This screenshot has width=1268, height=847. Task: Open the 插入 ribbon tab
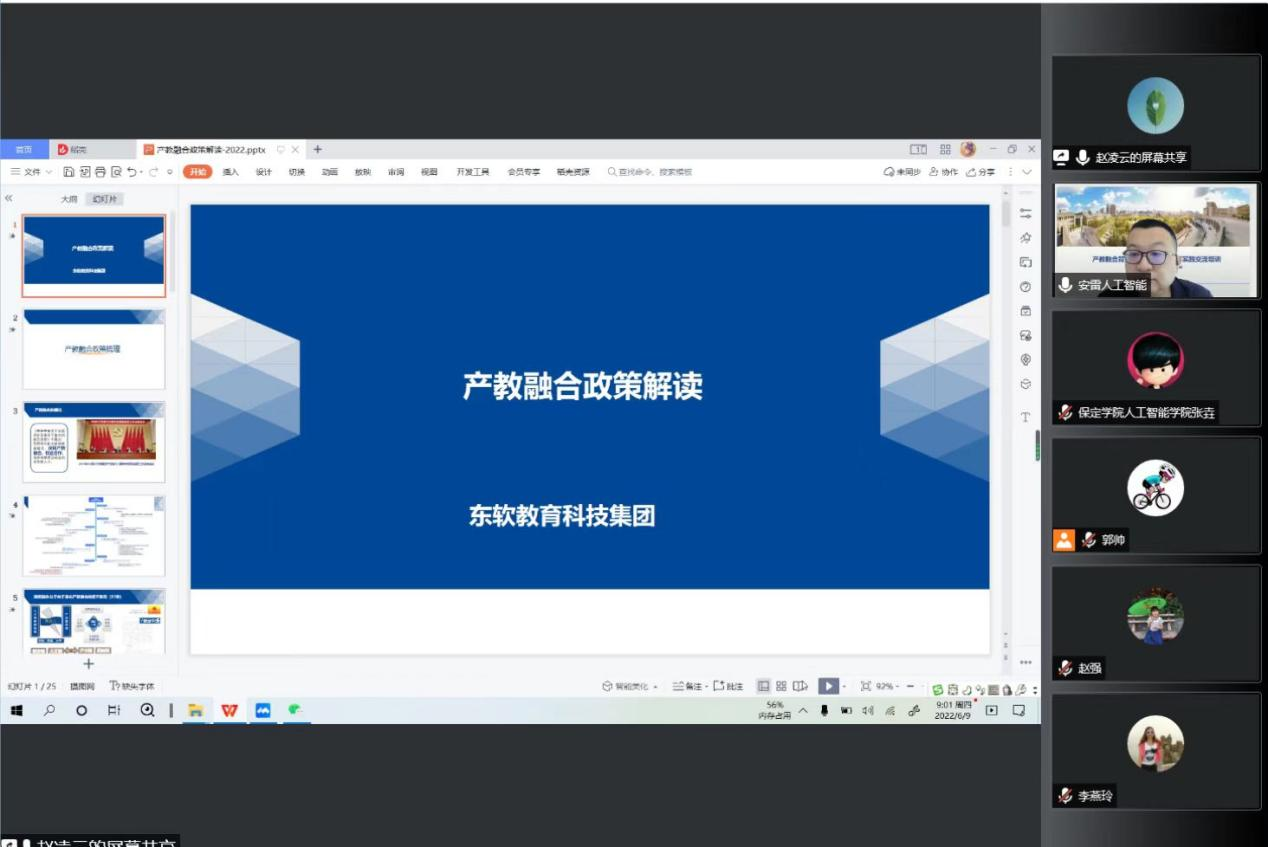[x=230, y=172]
